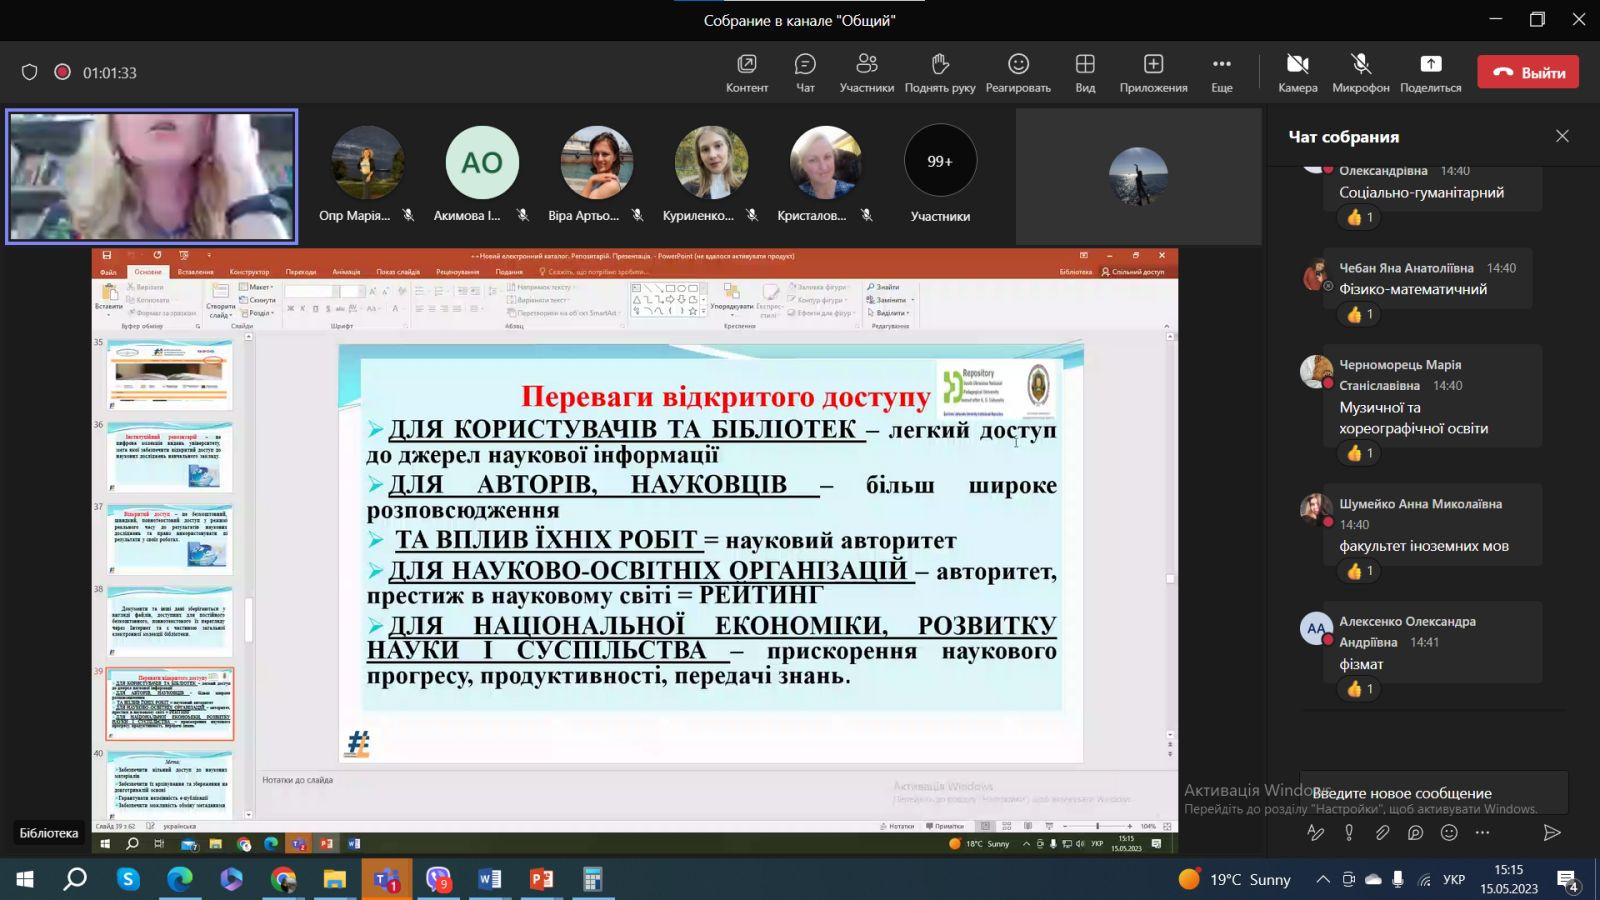This screenshot has width=1600, height=900.
Task: Close the Чат собрания panel
Action: pyautogui.click(x=1562, y=136)
